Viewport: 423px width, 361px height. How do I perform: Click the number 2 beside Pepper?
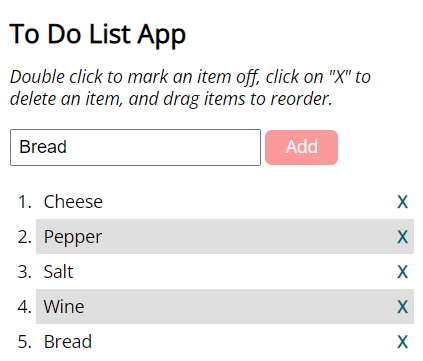tap(24, 237)
